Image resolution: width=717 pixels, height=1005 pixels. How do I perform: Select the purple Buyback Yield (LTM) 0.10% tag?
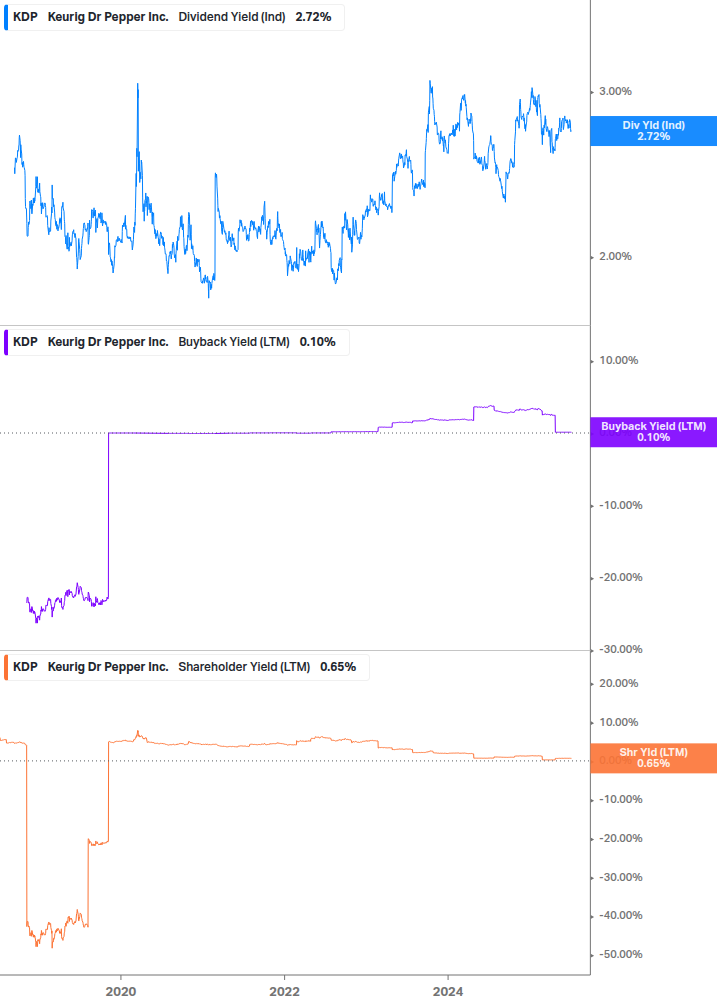coord(654,431)
